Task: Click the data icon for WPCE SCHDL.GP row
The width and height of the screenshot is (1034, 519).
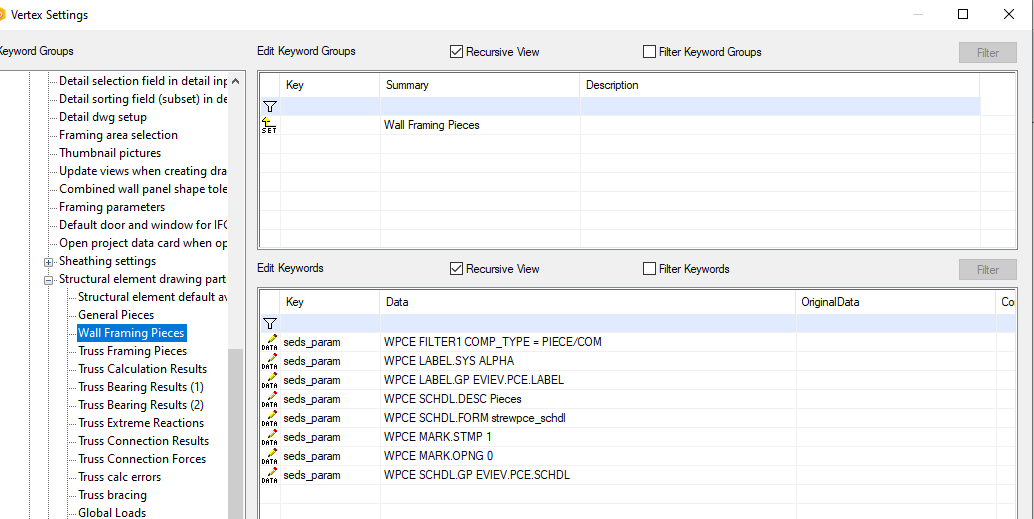Action: tap(269, 475)
